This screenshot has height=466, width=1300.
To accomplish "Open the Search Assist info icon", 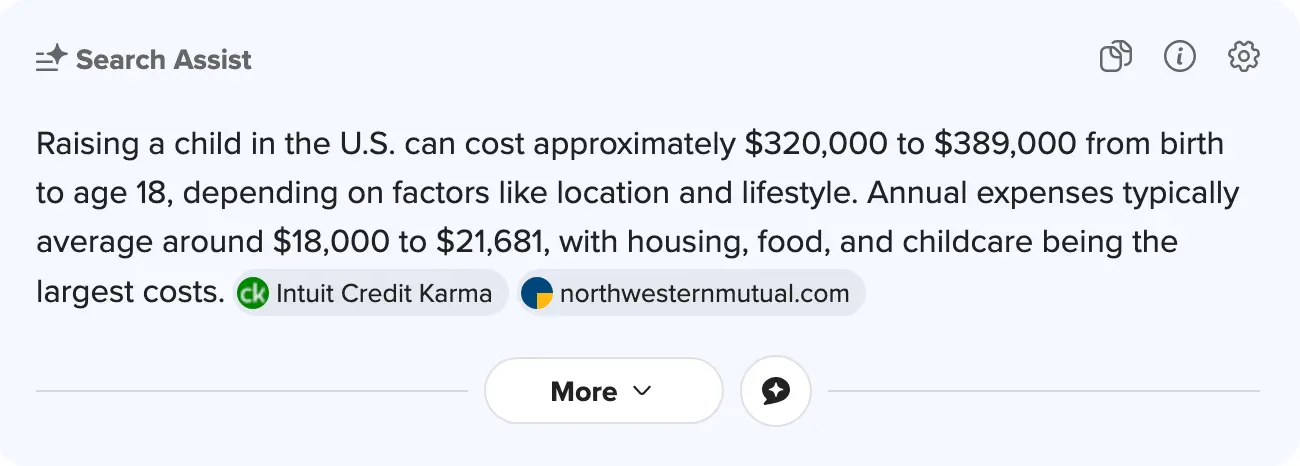I will 1180,57.
